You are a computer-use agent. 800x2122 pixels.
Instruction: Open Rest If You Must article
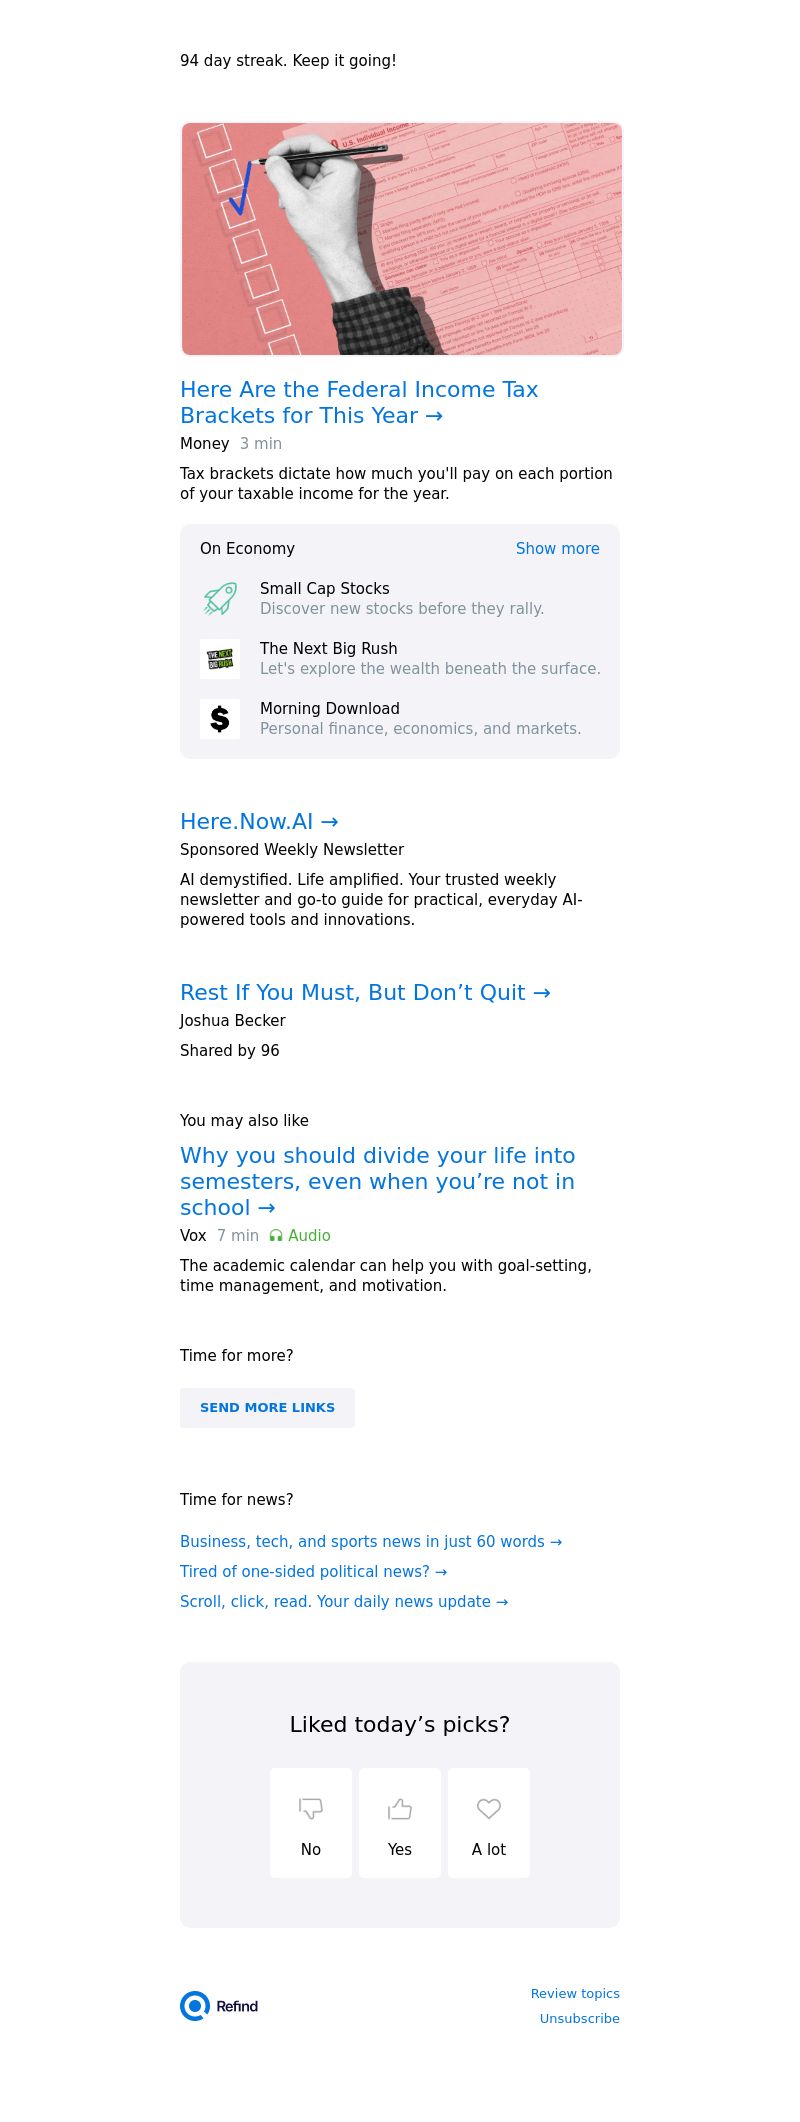[365, 993]
